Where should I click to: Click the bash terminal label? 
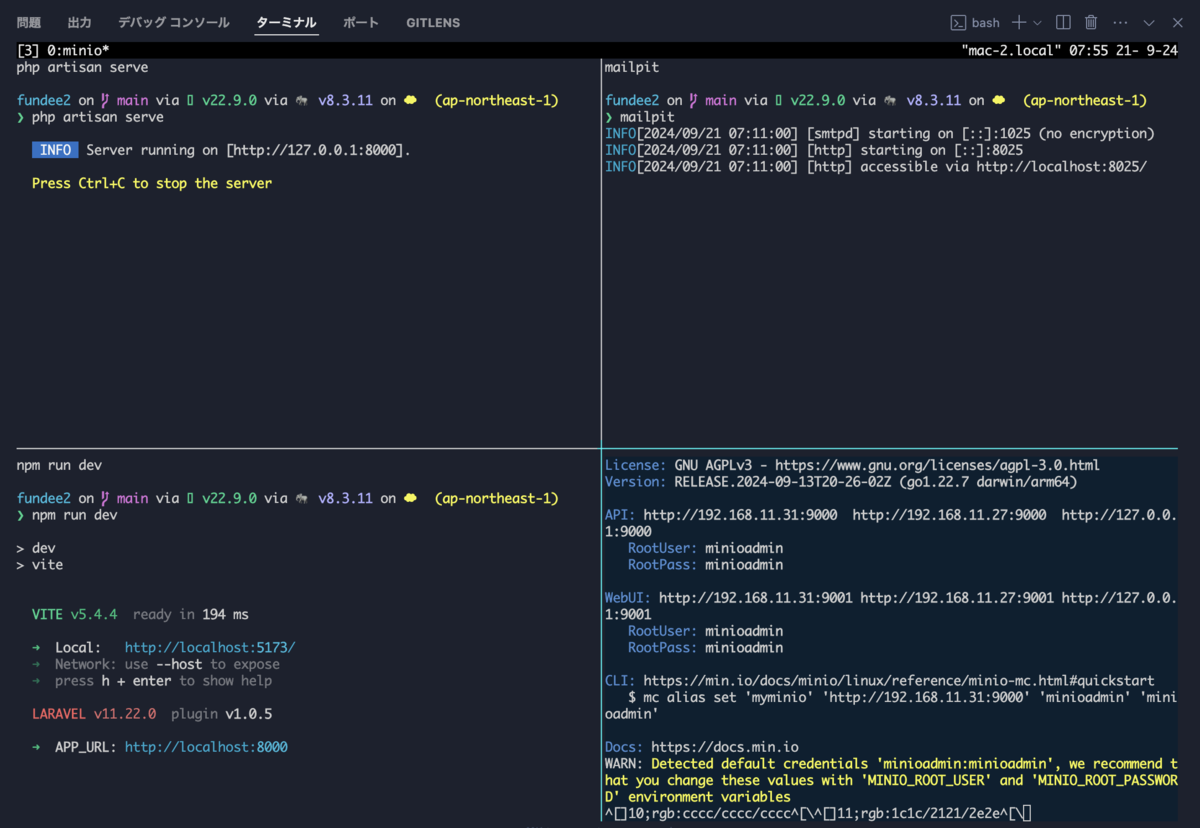pyautogui.click(x=986, y=22)
